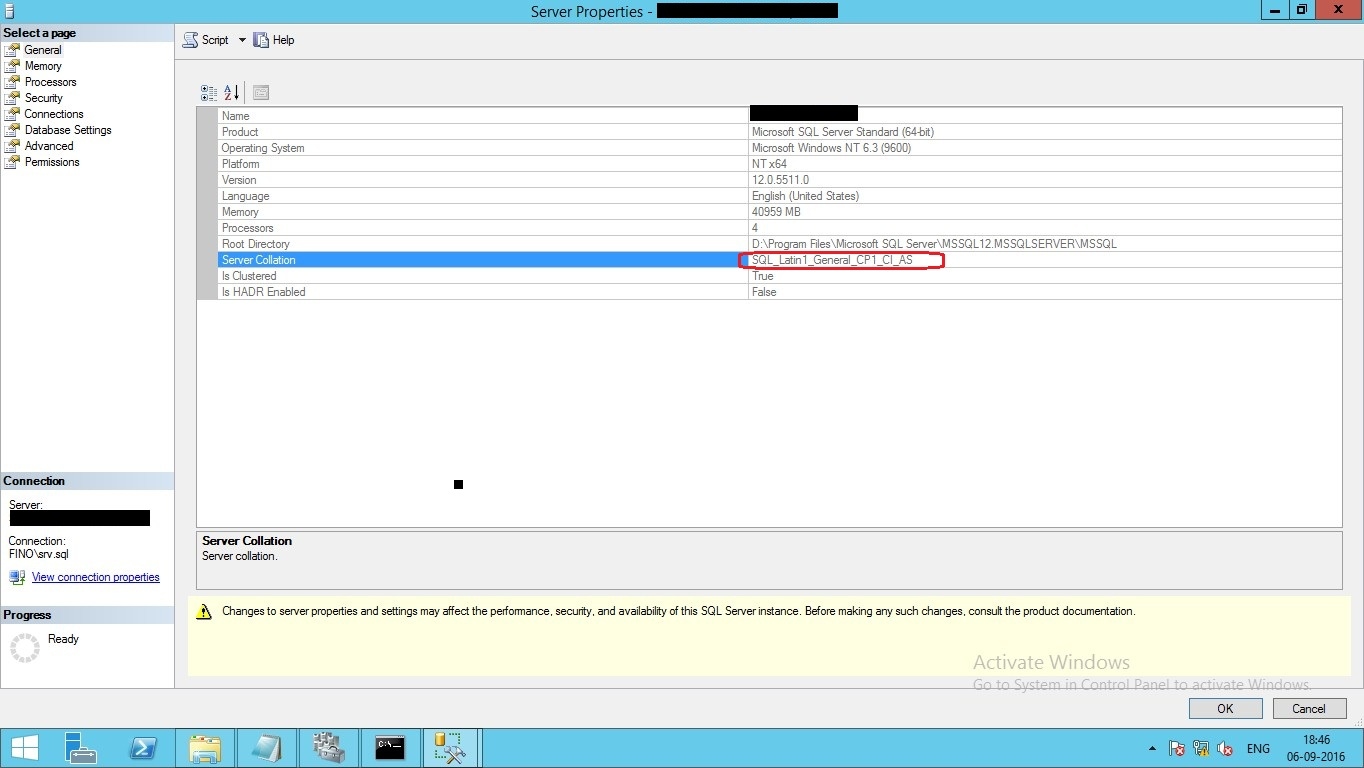Switch to the Command Prompt taskbar window

pos(389,748)
